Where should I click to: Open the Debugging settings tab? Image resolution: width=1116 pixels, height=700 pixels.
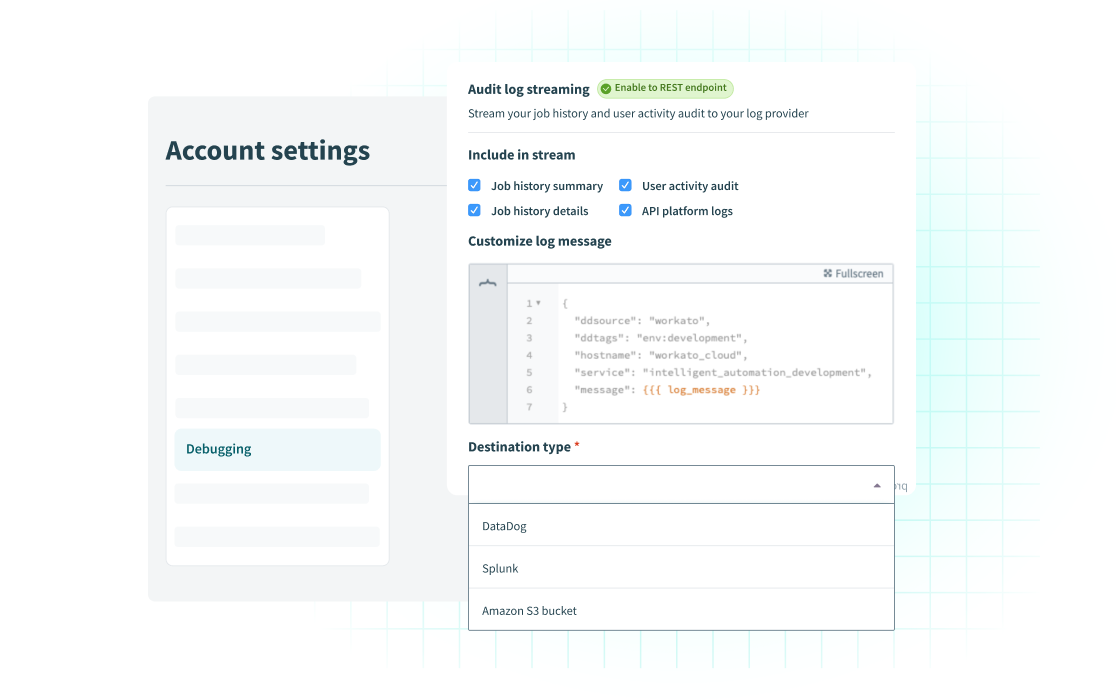tap(278, 449)
